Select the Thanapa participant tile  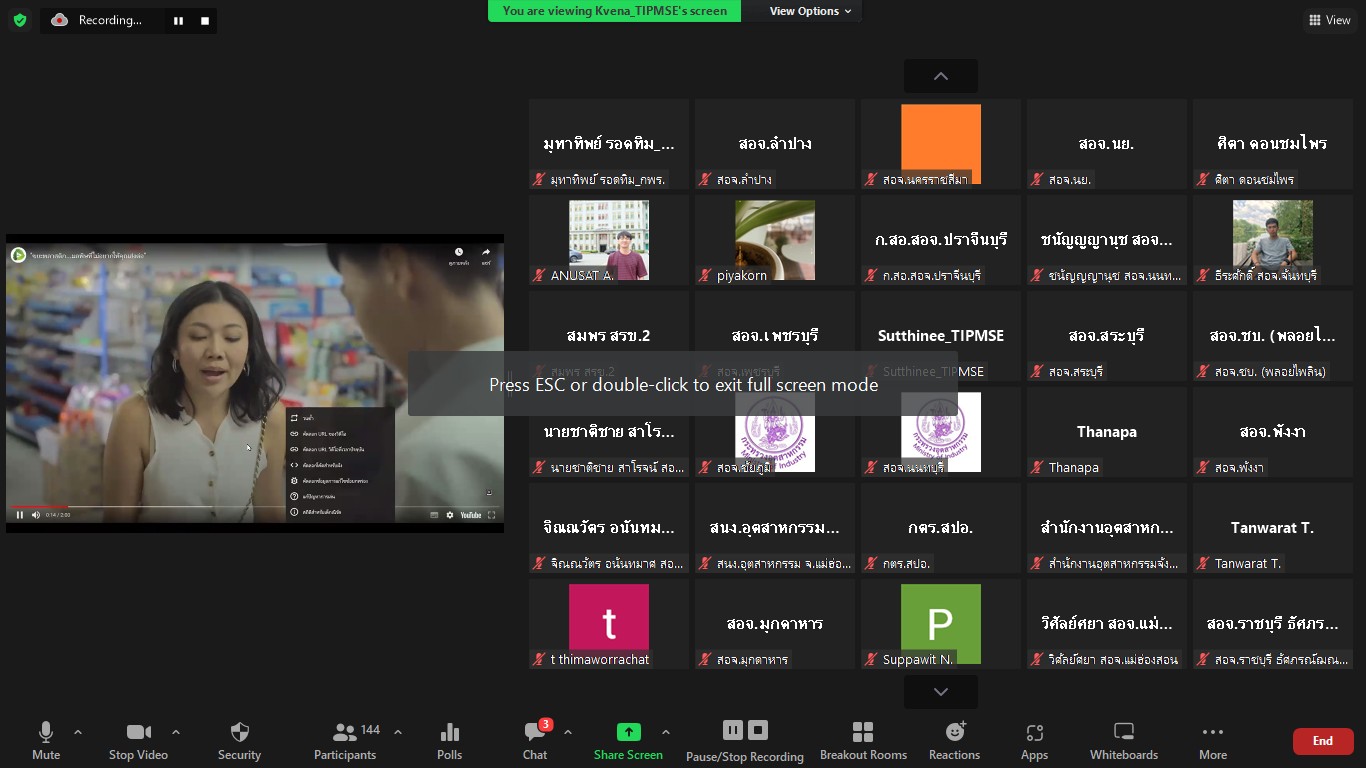[x=1107, y=432]
